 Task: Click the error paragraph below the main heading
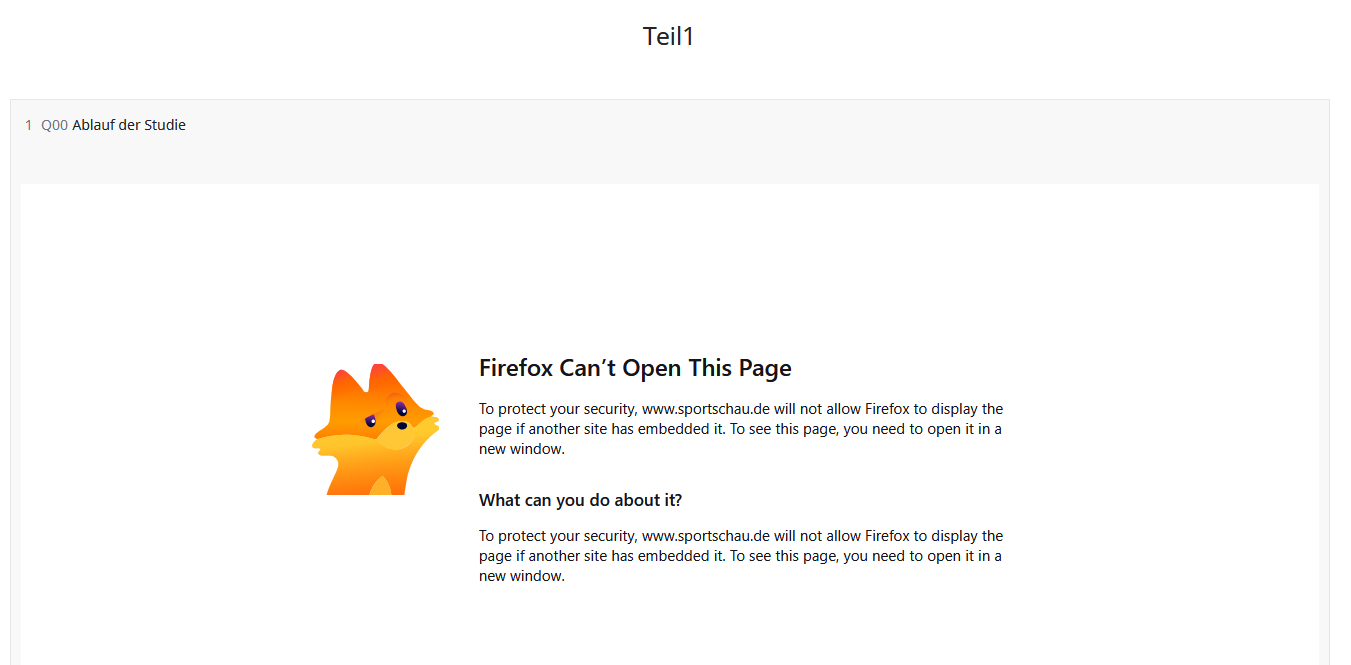(741, 429)
